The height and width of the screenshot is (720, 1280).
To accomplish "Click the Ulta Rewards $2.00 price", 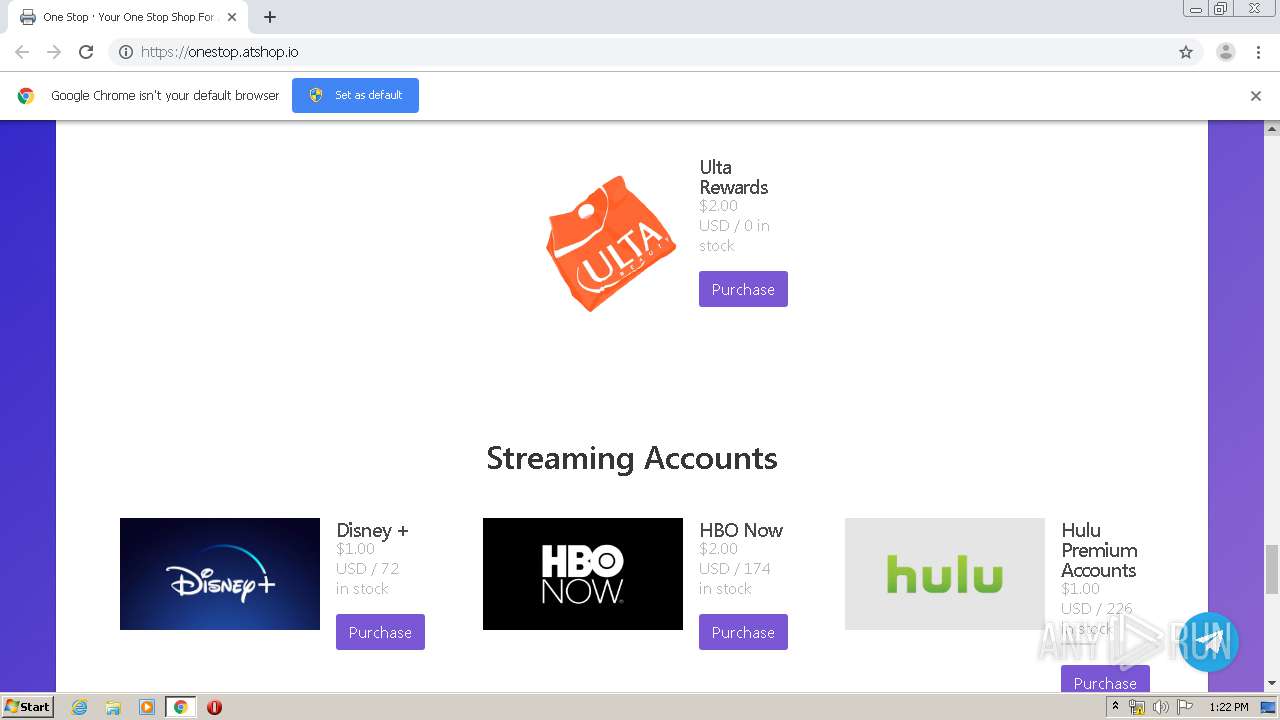I will coord(719,206).
